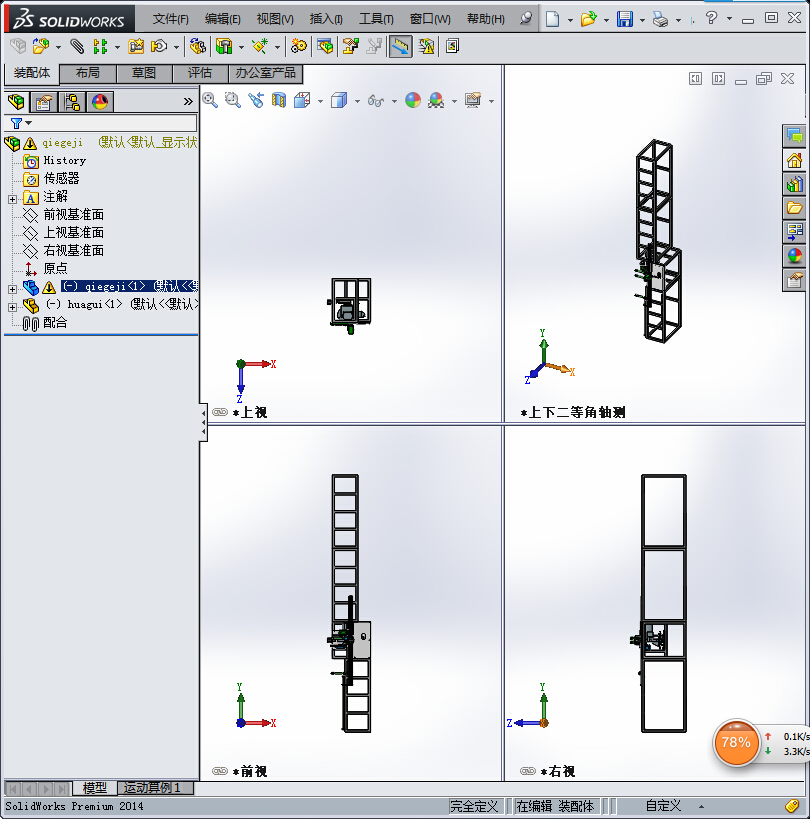This screenshot has height=819, width=810.
Task: Click the Save floppy disk icon
Action: (x=625, y=19)
